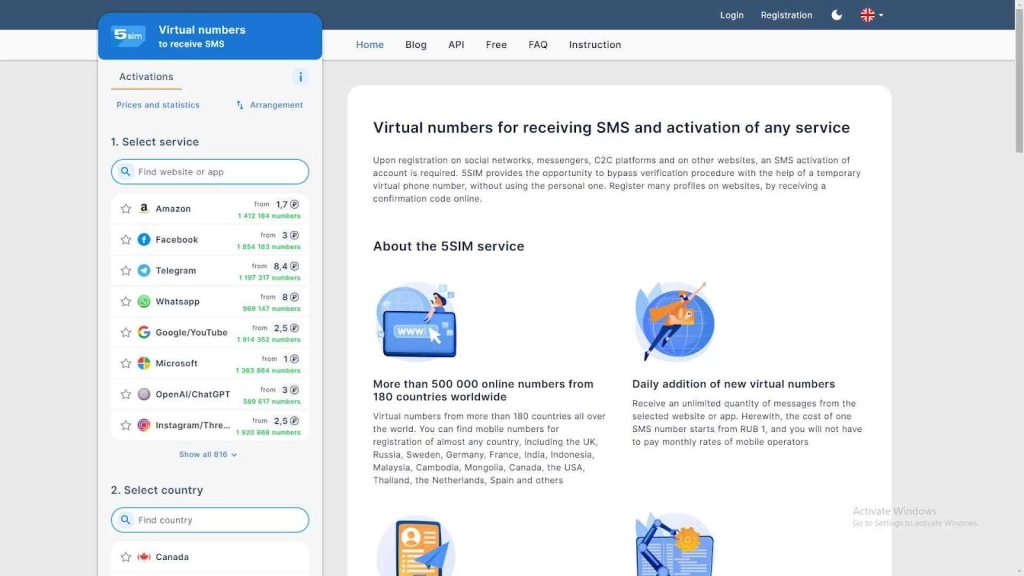Screen dimensions: 1024x576
Task: Open the language flag dropdown
Action: [x=871, y=15]
